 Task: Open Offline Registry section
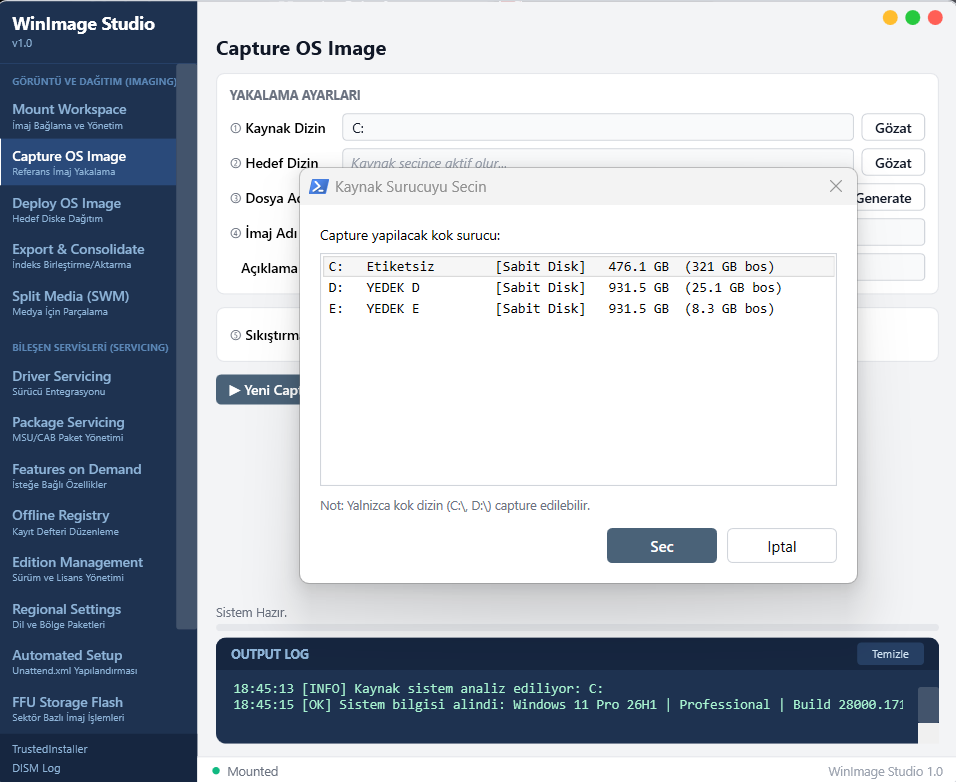(88, 522)
